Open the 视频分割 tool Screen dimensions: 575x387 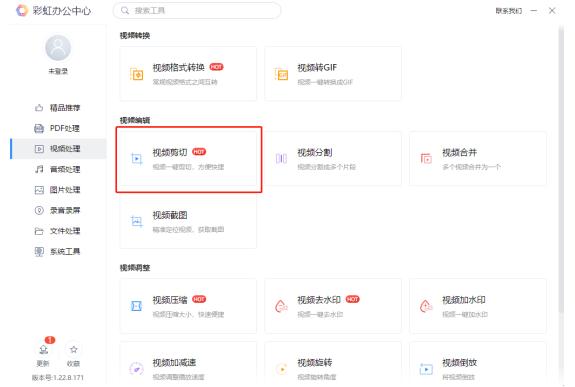tap(333, 159)
